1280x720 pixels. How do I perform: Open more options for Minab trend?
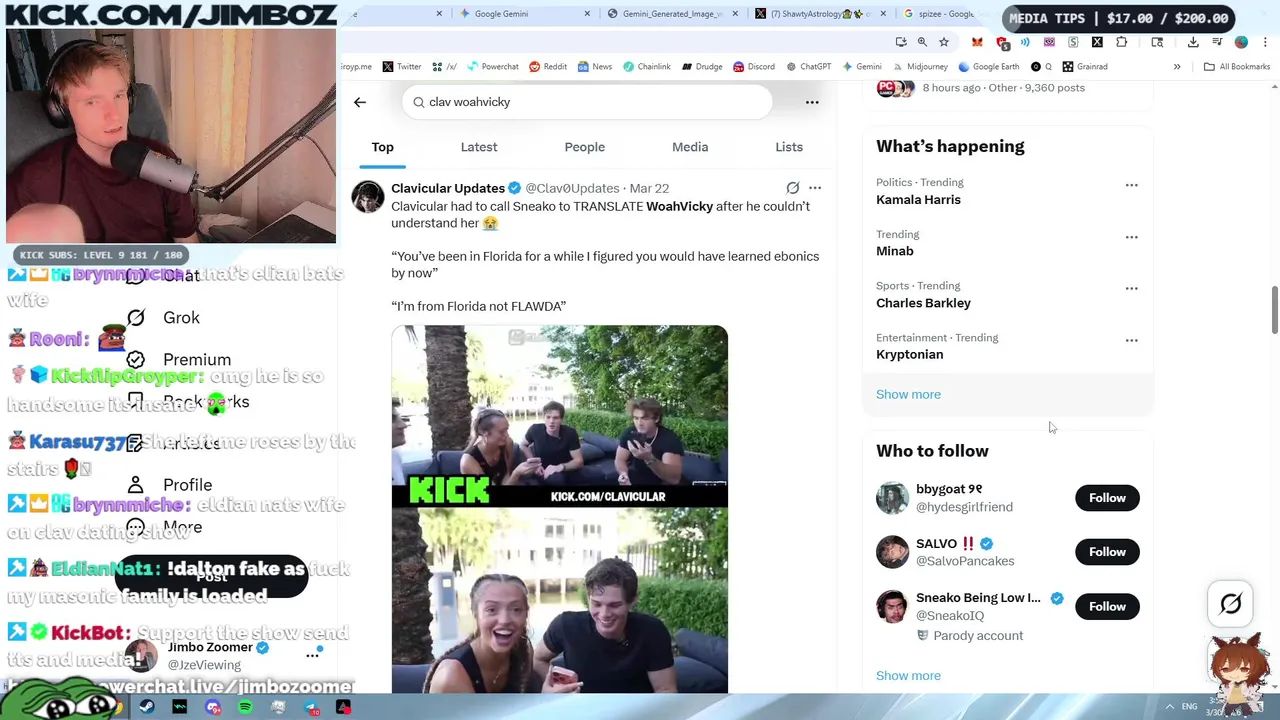pyautogui.click(x=1131, y=237)
